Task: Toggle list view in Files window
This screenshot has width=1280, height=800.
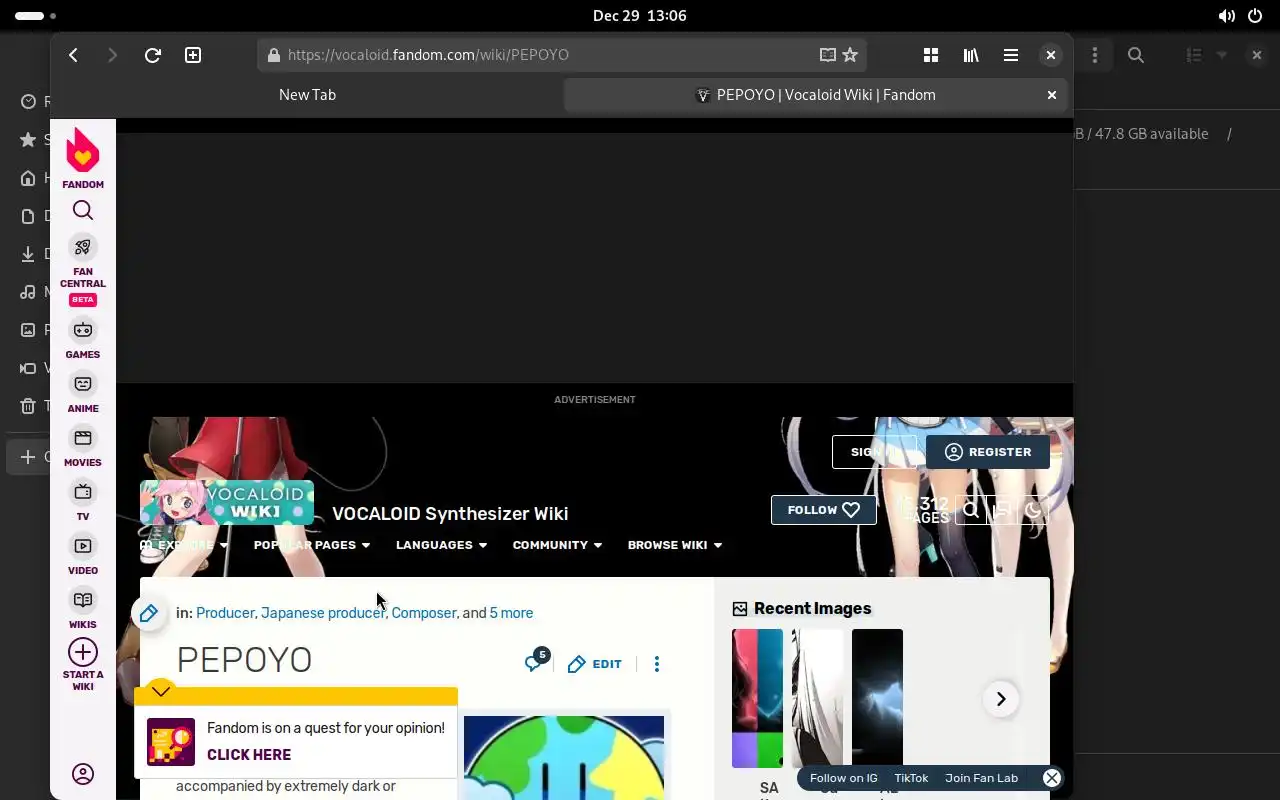Action: click(x=1194, y=55)
